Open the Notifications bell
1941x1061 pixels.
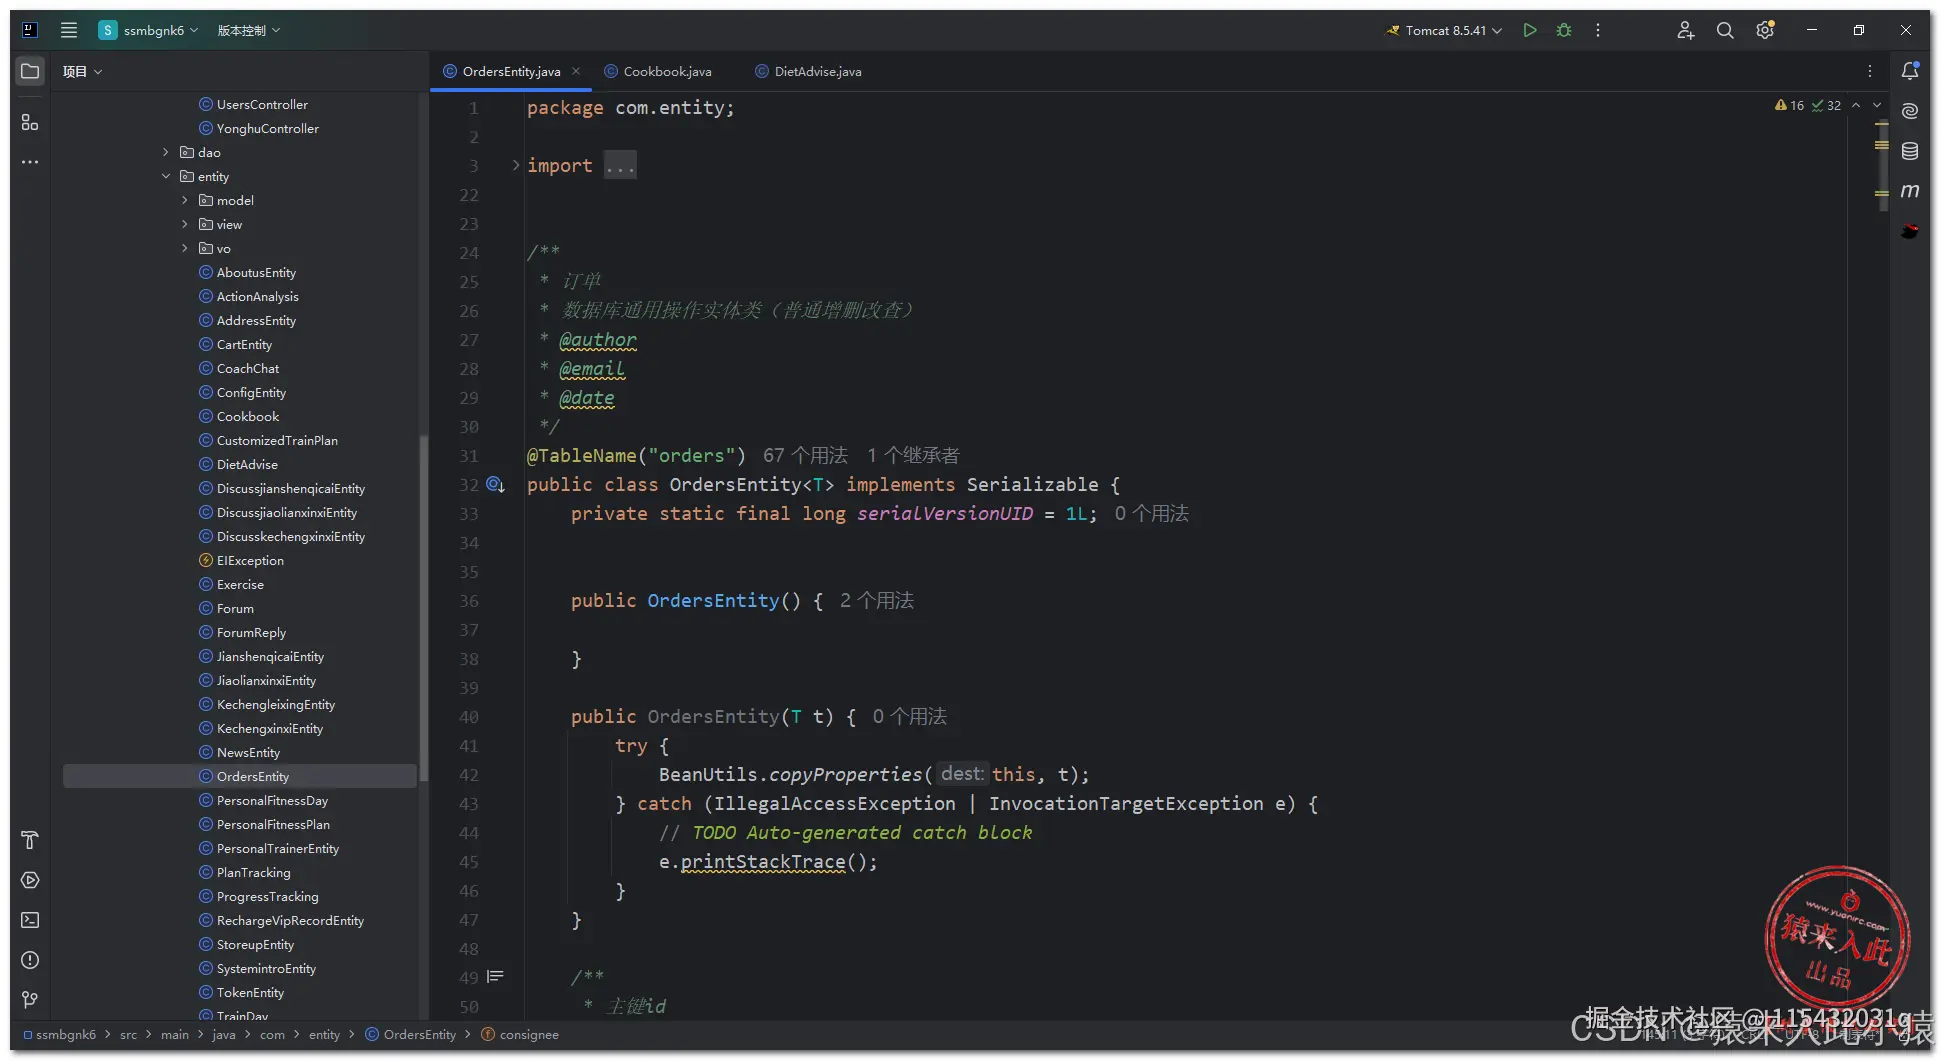point(1910,71)
